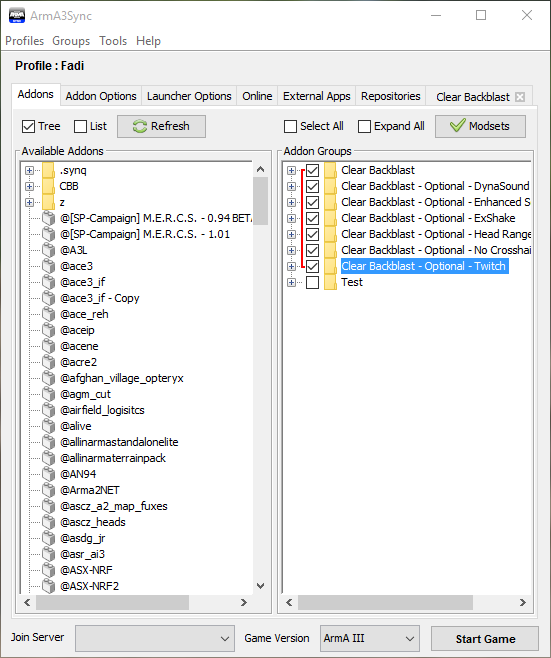Click the @asdg_jr addon brick icon
The width and height of the screenshot is (551, 658).
point(49,538)
